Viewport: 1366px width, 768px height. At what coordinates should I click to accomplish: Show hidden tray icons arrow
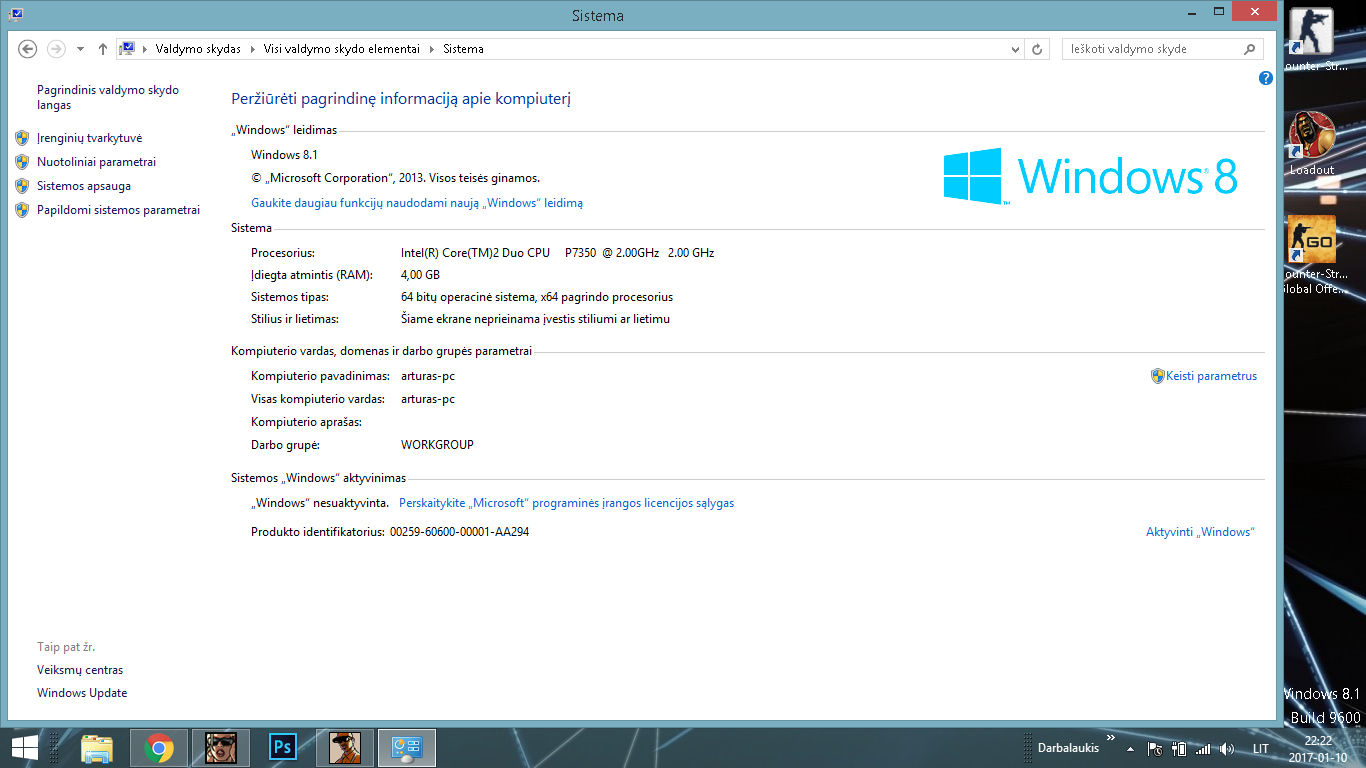click(1130, 749)
